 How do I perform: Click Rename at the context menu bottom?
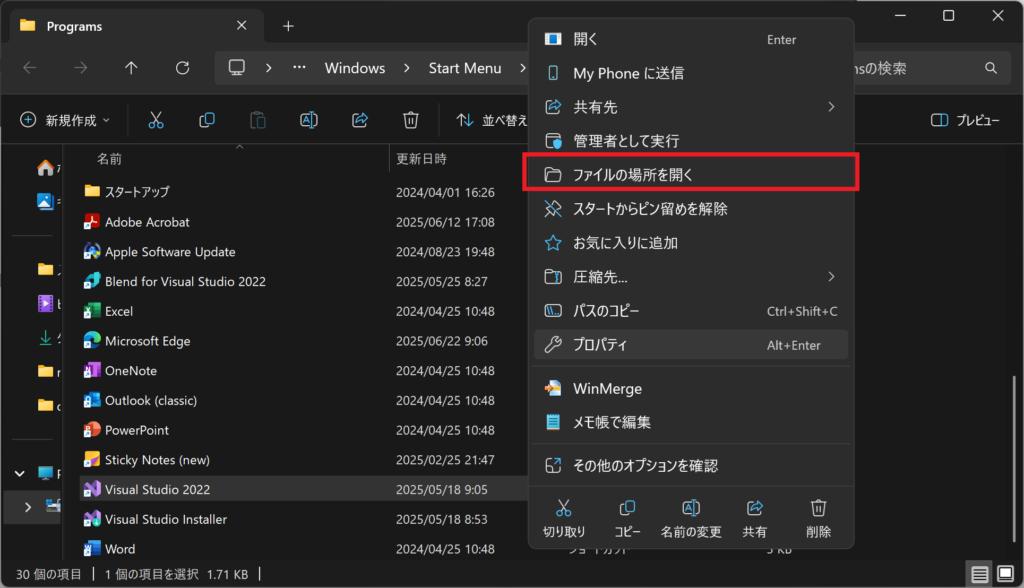click(x=691, y=519)
